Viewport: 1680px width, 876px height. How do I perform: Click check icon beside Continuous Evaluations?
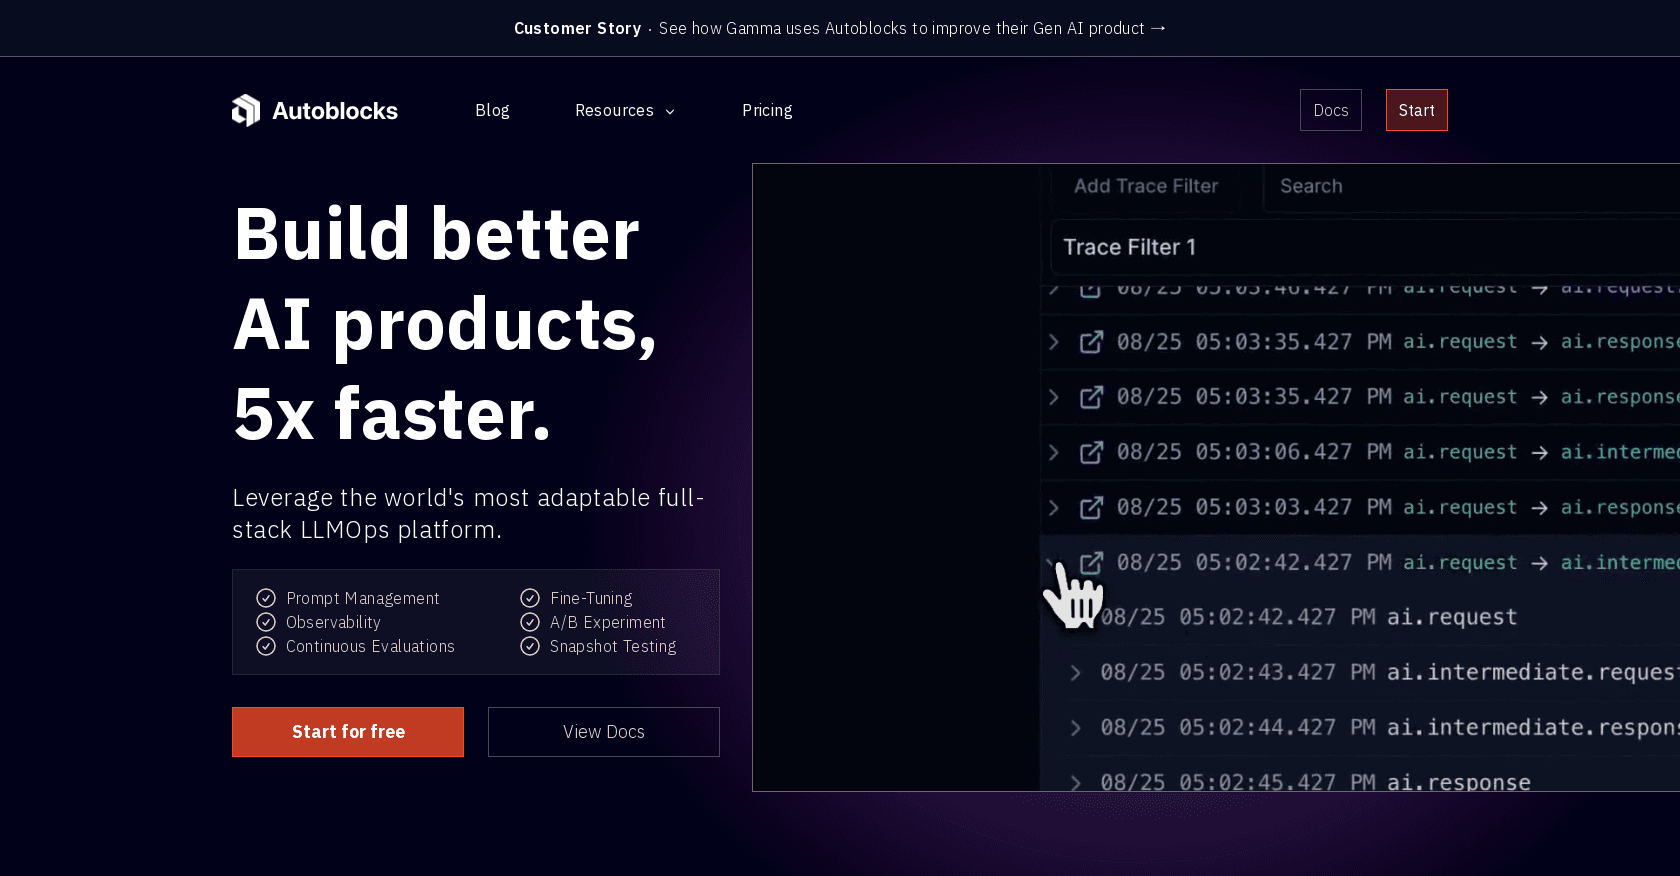(266, 646)
